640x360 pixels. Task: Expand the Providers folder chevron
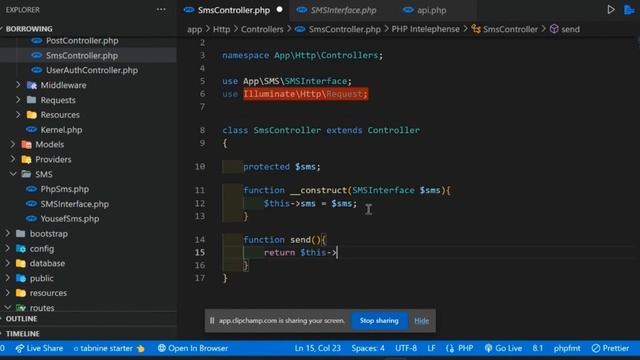[x=13, y=159]
